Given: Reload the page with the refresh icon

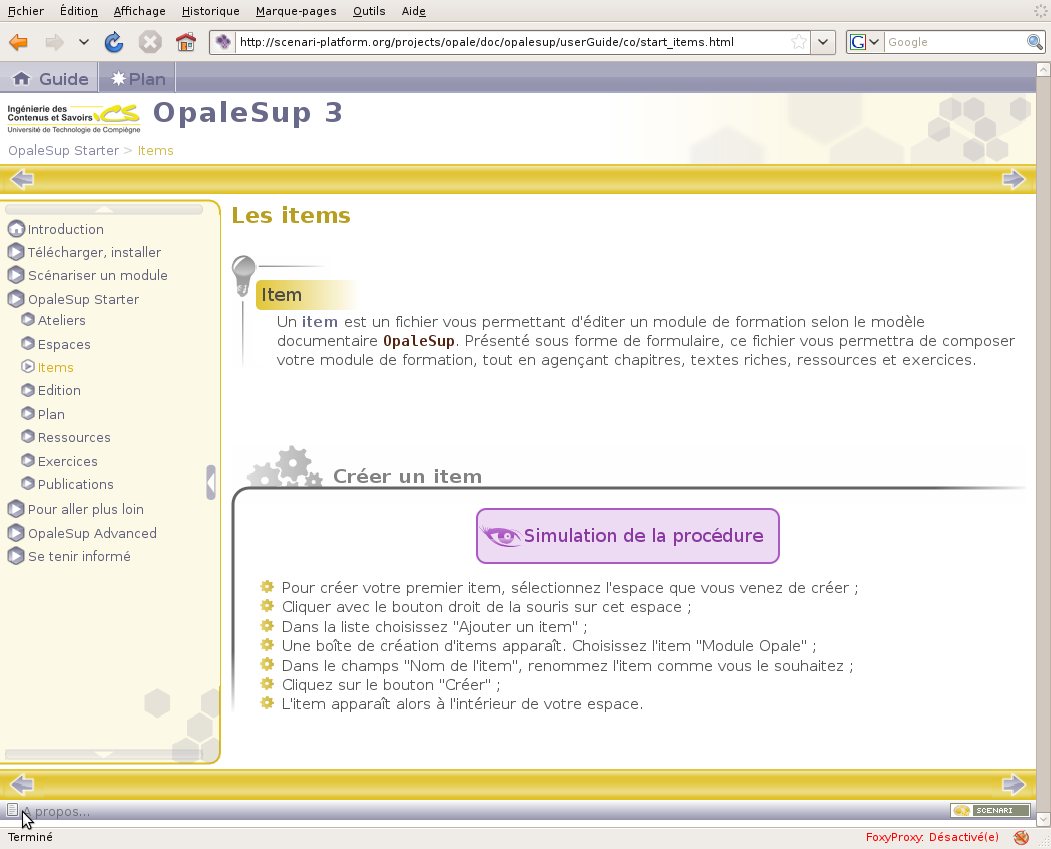Looking at the screenshot, I should point(114,42).
